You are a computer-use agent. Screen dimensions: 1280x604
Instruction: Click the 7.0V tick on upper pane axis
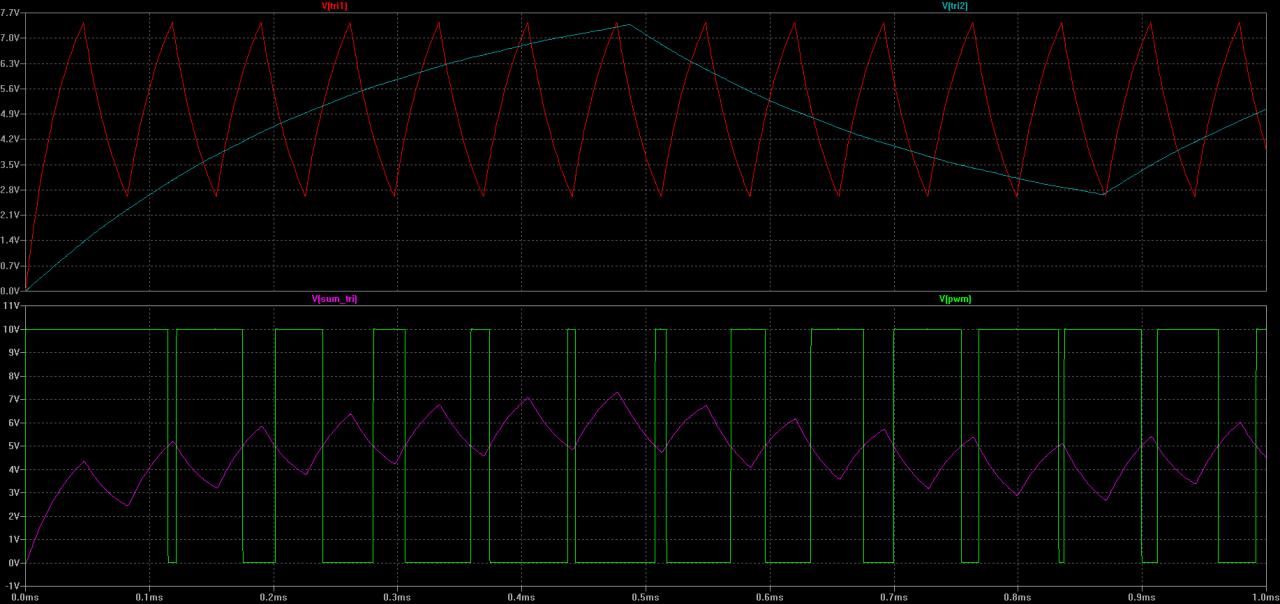[11, 38]
